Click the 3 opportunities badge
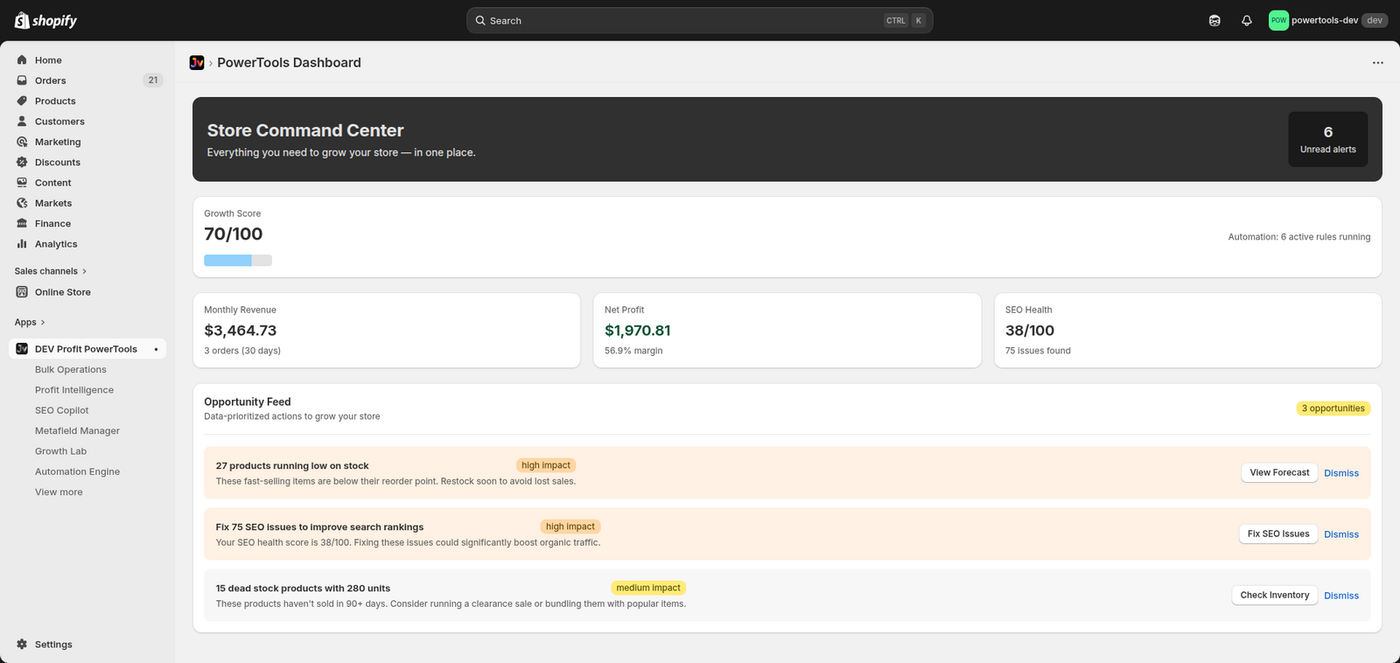Screen dimensions: 1400x663 click(1333, 408)
